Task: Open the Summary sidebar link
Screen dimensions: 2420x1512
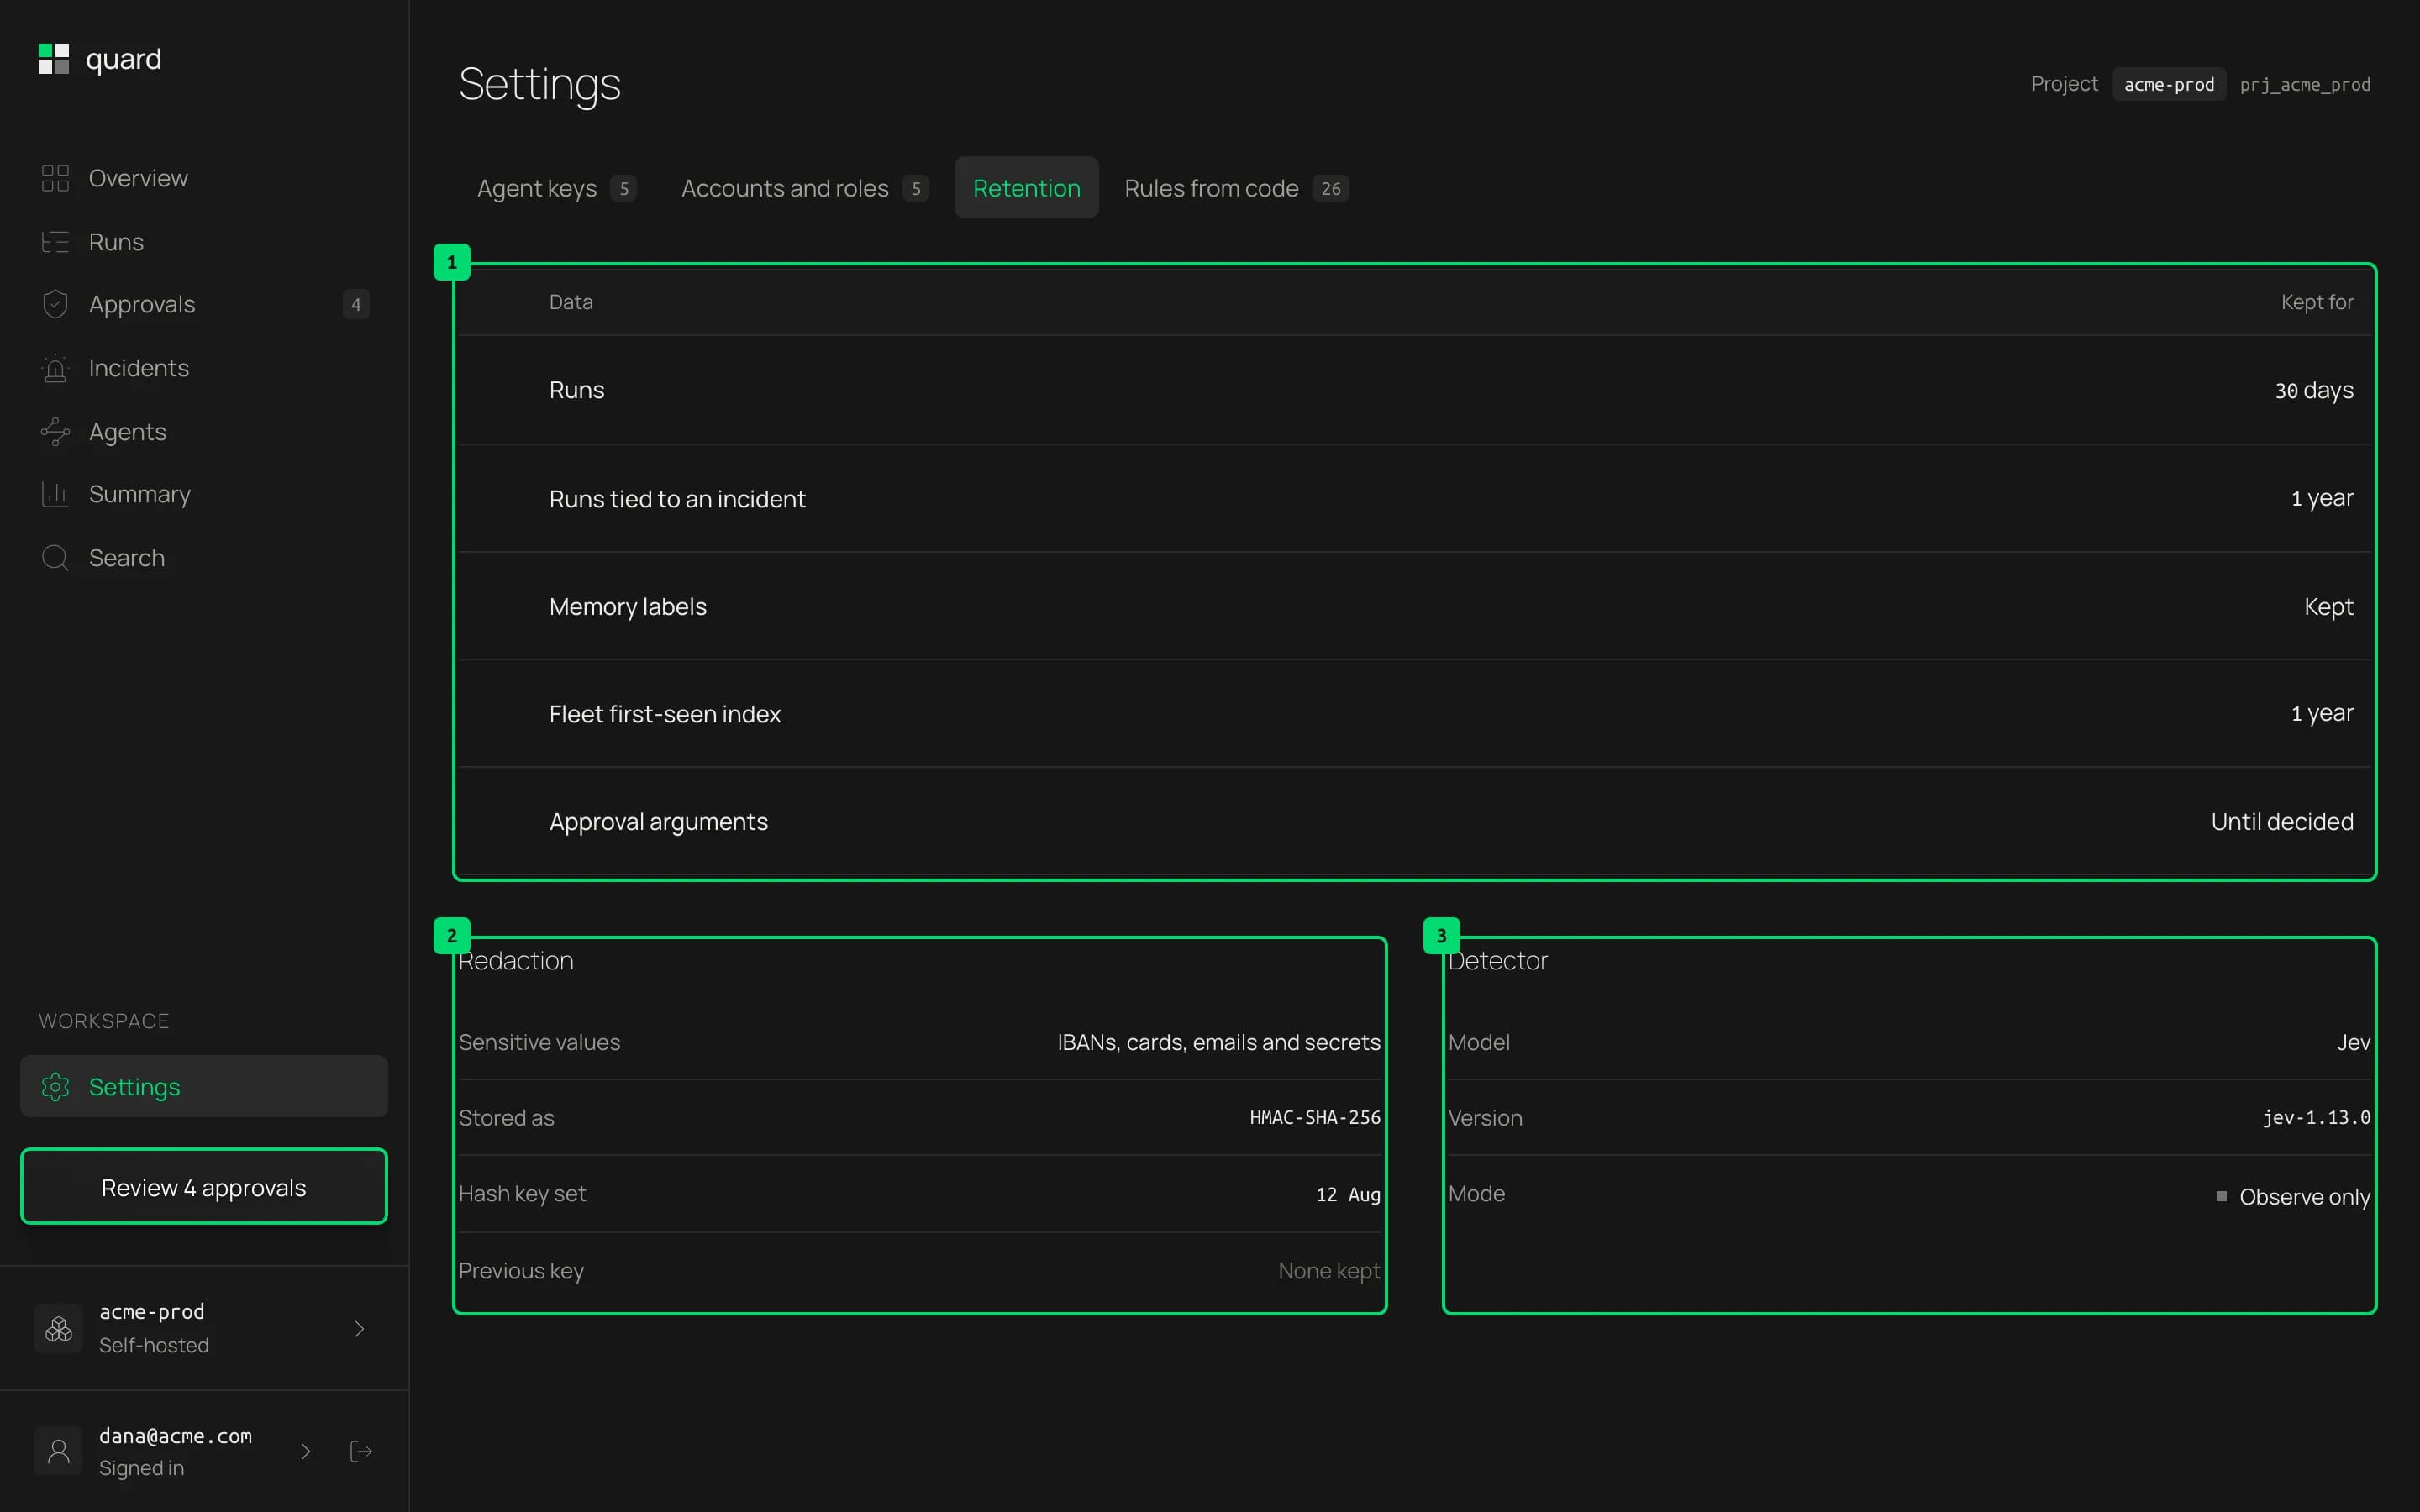Action: coord(204,494)
